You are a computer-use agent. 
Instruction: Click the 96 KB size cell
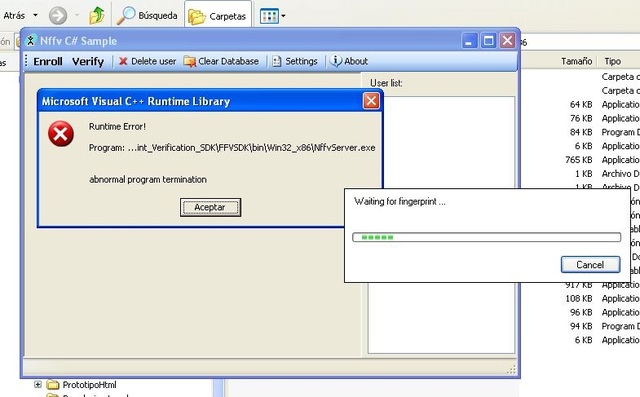581,312
